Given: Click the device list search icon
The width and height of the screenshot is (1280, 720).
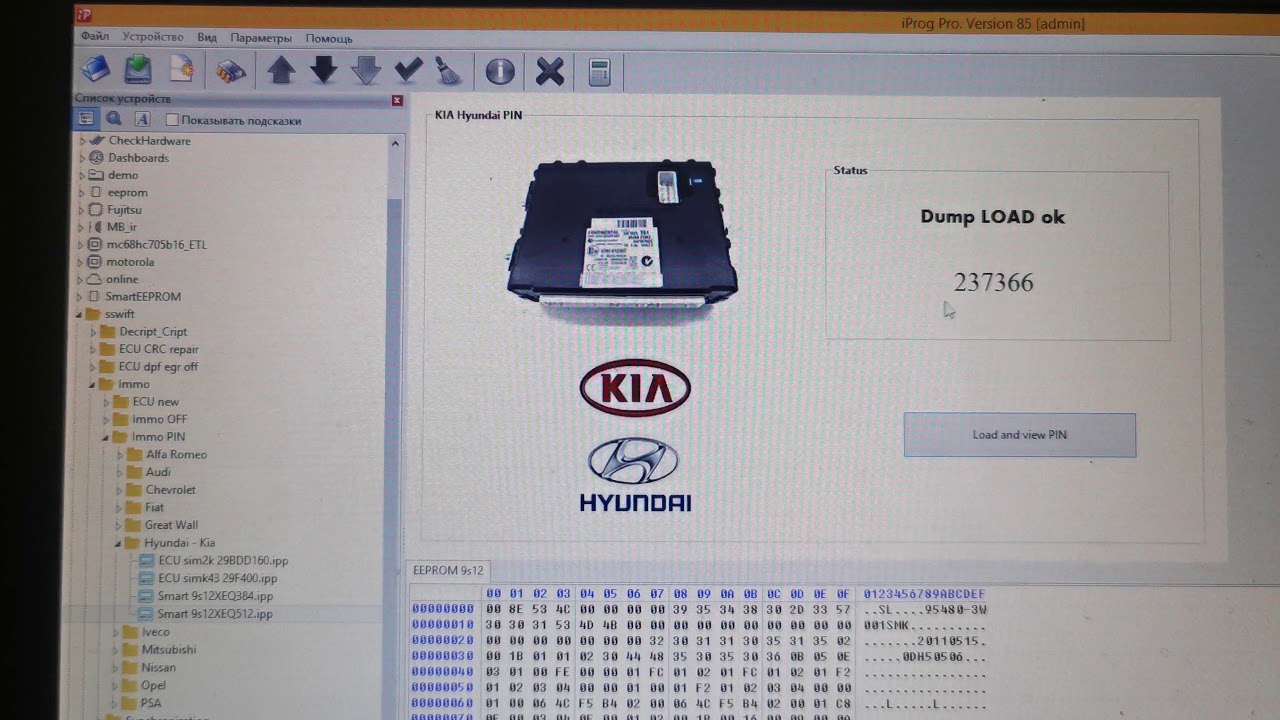Looking at the screenshot, I should 114,118.
